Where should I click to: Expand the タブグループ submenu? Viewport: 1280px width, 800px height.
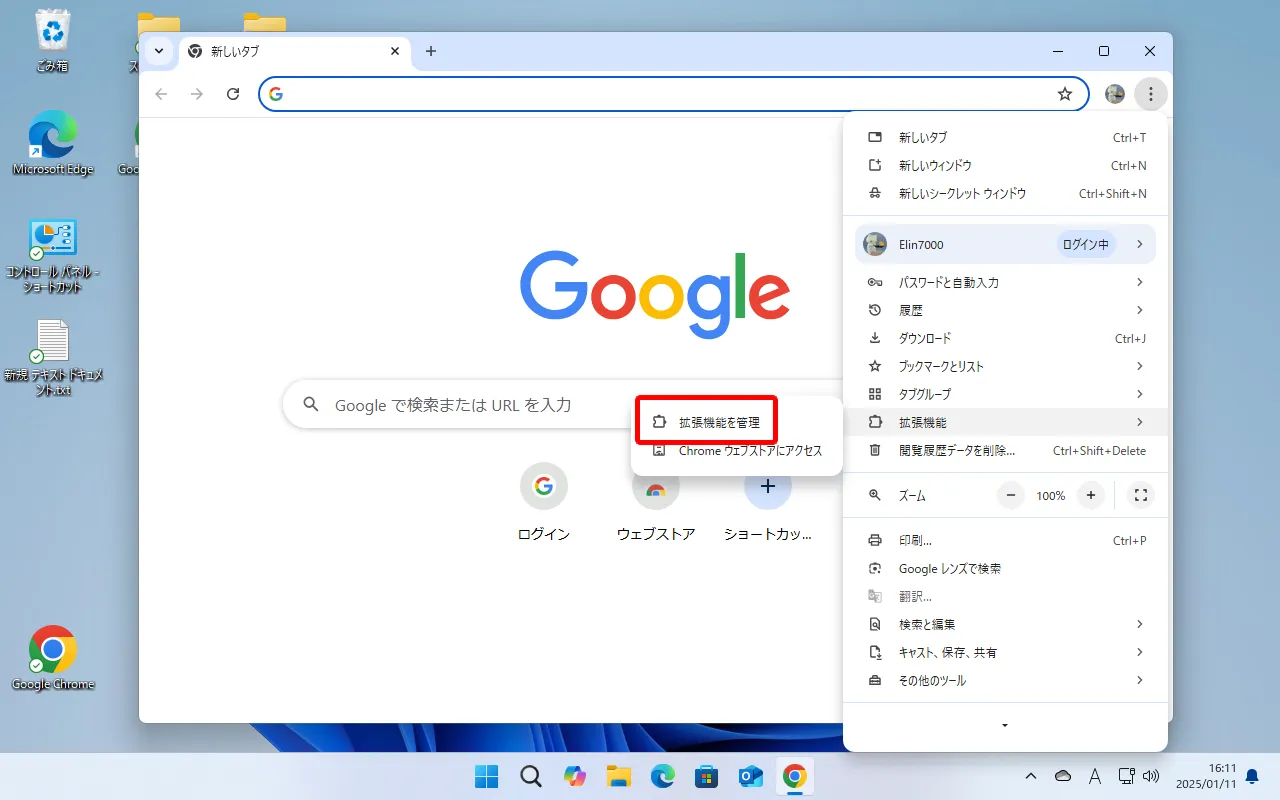click(x=1005, y=394)
